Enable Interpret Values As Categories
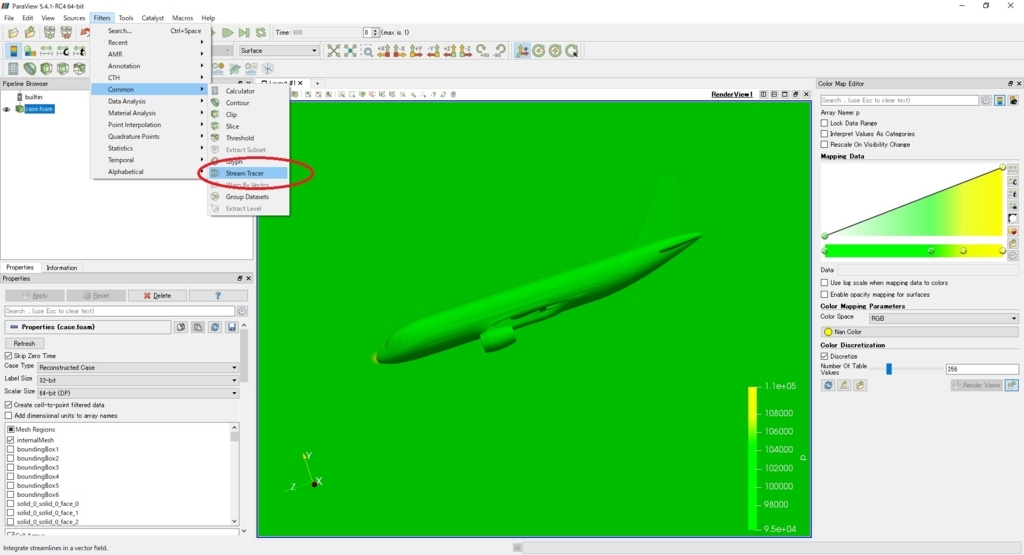 click(824, 134)
